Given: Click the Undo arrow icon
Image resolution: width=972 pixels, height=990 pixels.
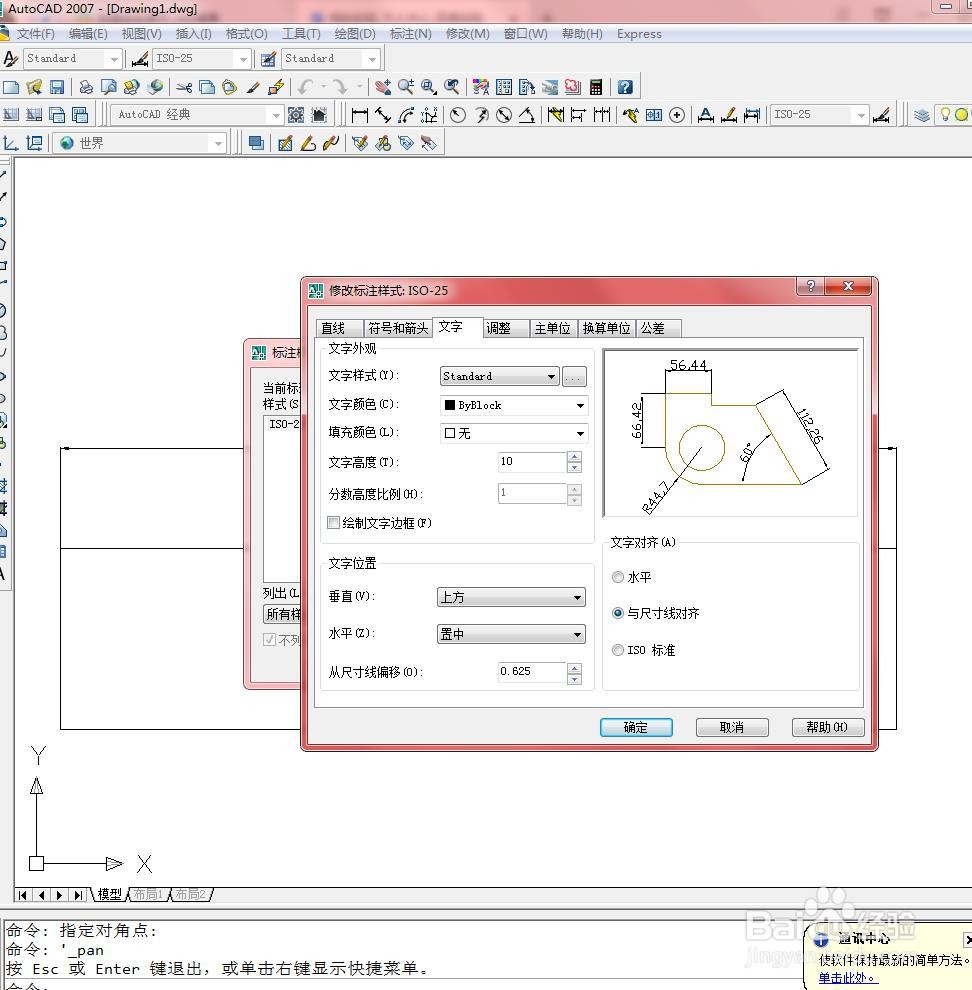Looking at the screenshot, I should 303,88.
